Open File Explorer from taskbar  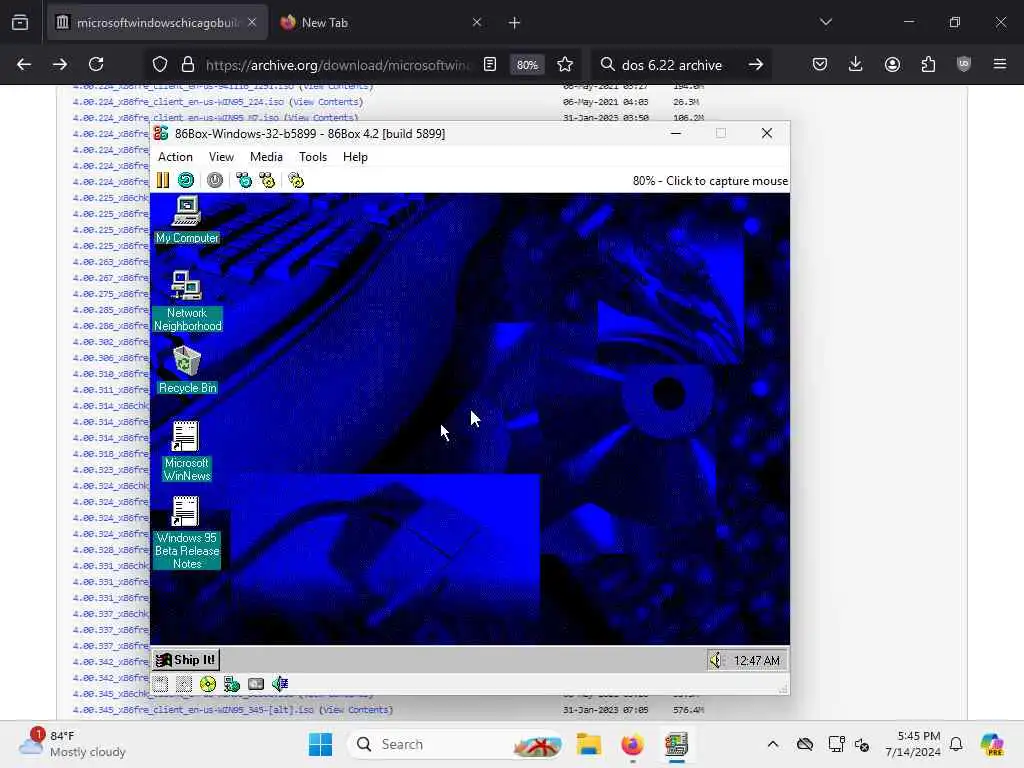coord(588,744)
